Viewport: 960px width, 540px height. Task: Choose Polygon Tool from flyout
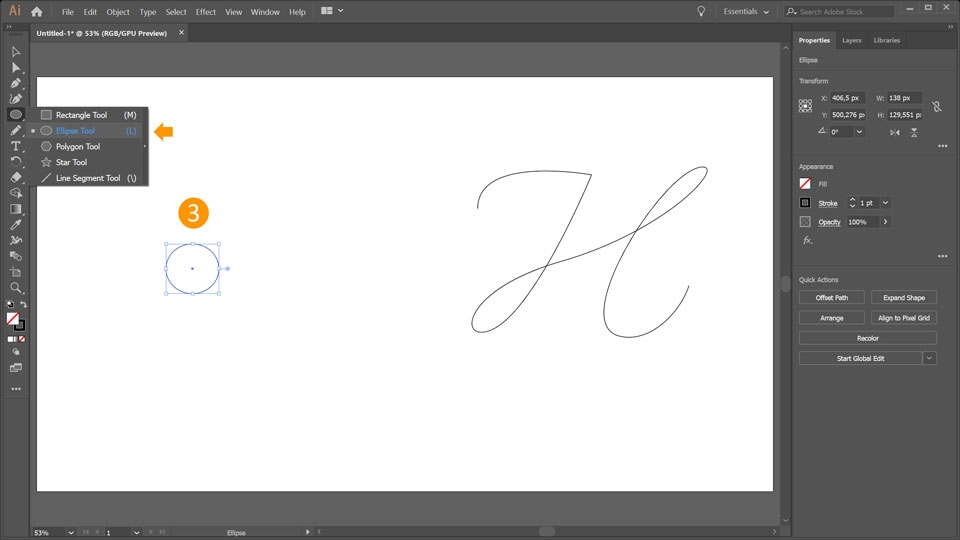coord(88,146)
